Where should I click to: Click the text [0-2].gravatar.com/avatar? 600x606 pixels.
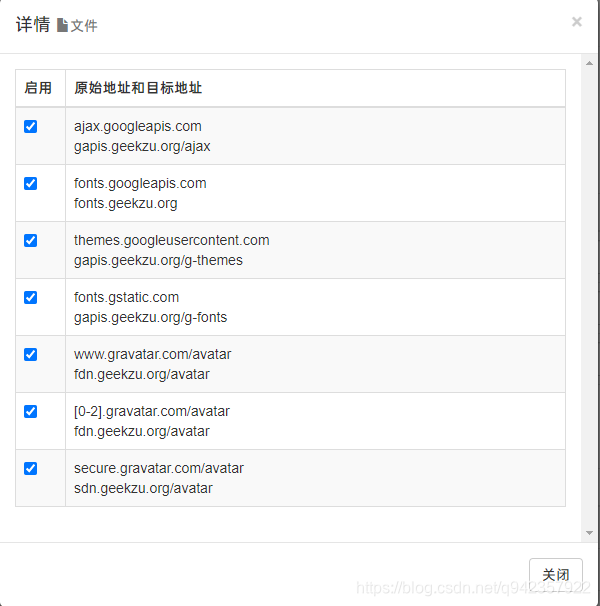point(152,411)
